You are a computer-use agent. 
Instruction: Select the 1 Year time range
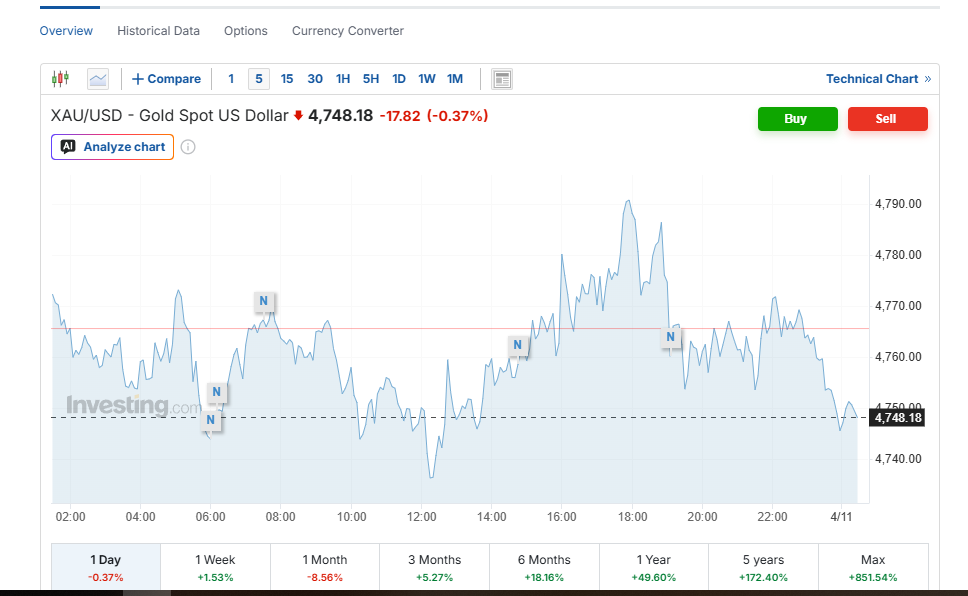coord(654,567)
